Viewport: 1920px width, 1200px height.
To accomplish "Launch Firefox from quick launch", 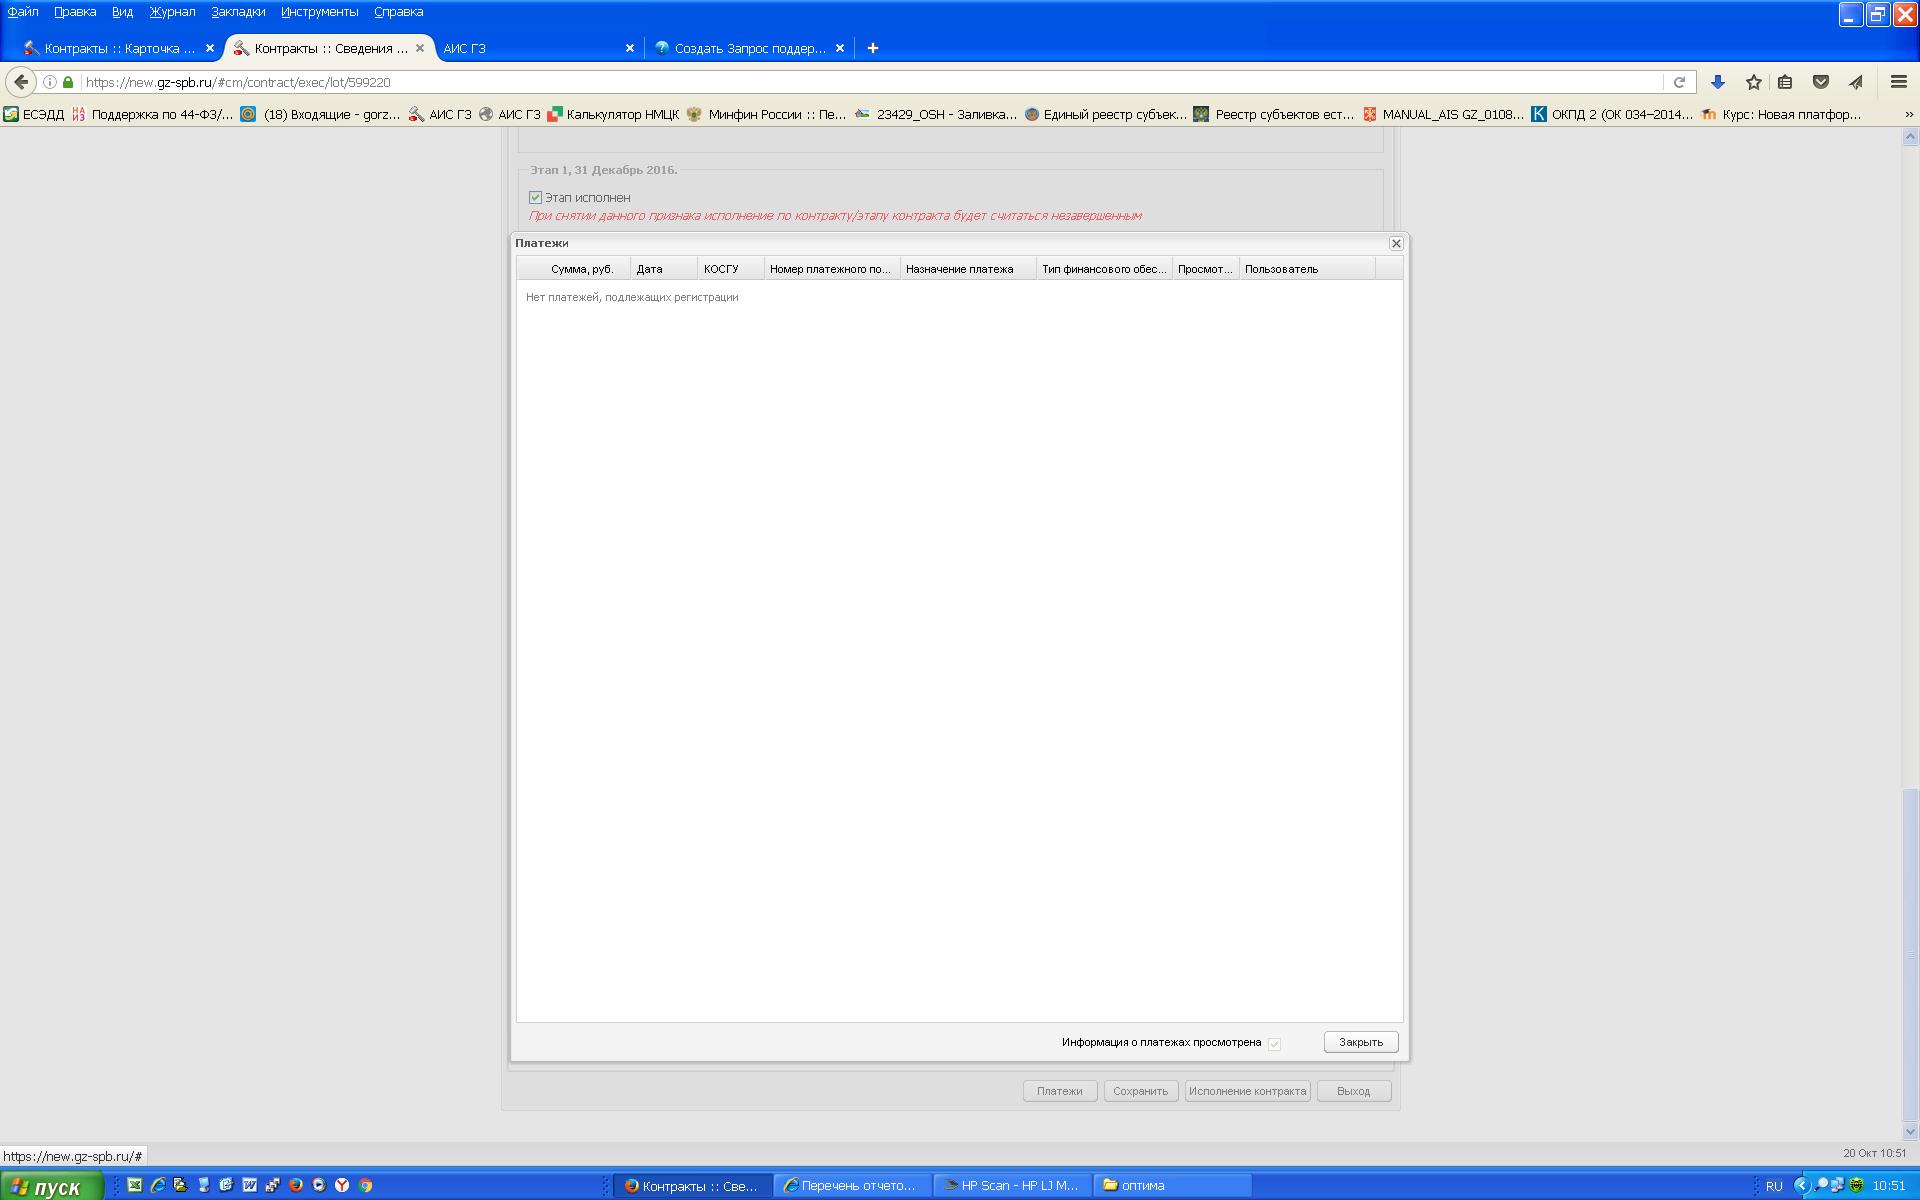I will [x=296, y=1185].
